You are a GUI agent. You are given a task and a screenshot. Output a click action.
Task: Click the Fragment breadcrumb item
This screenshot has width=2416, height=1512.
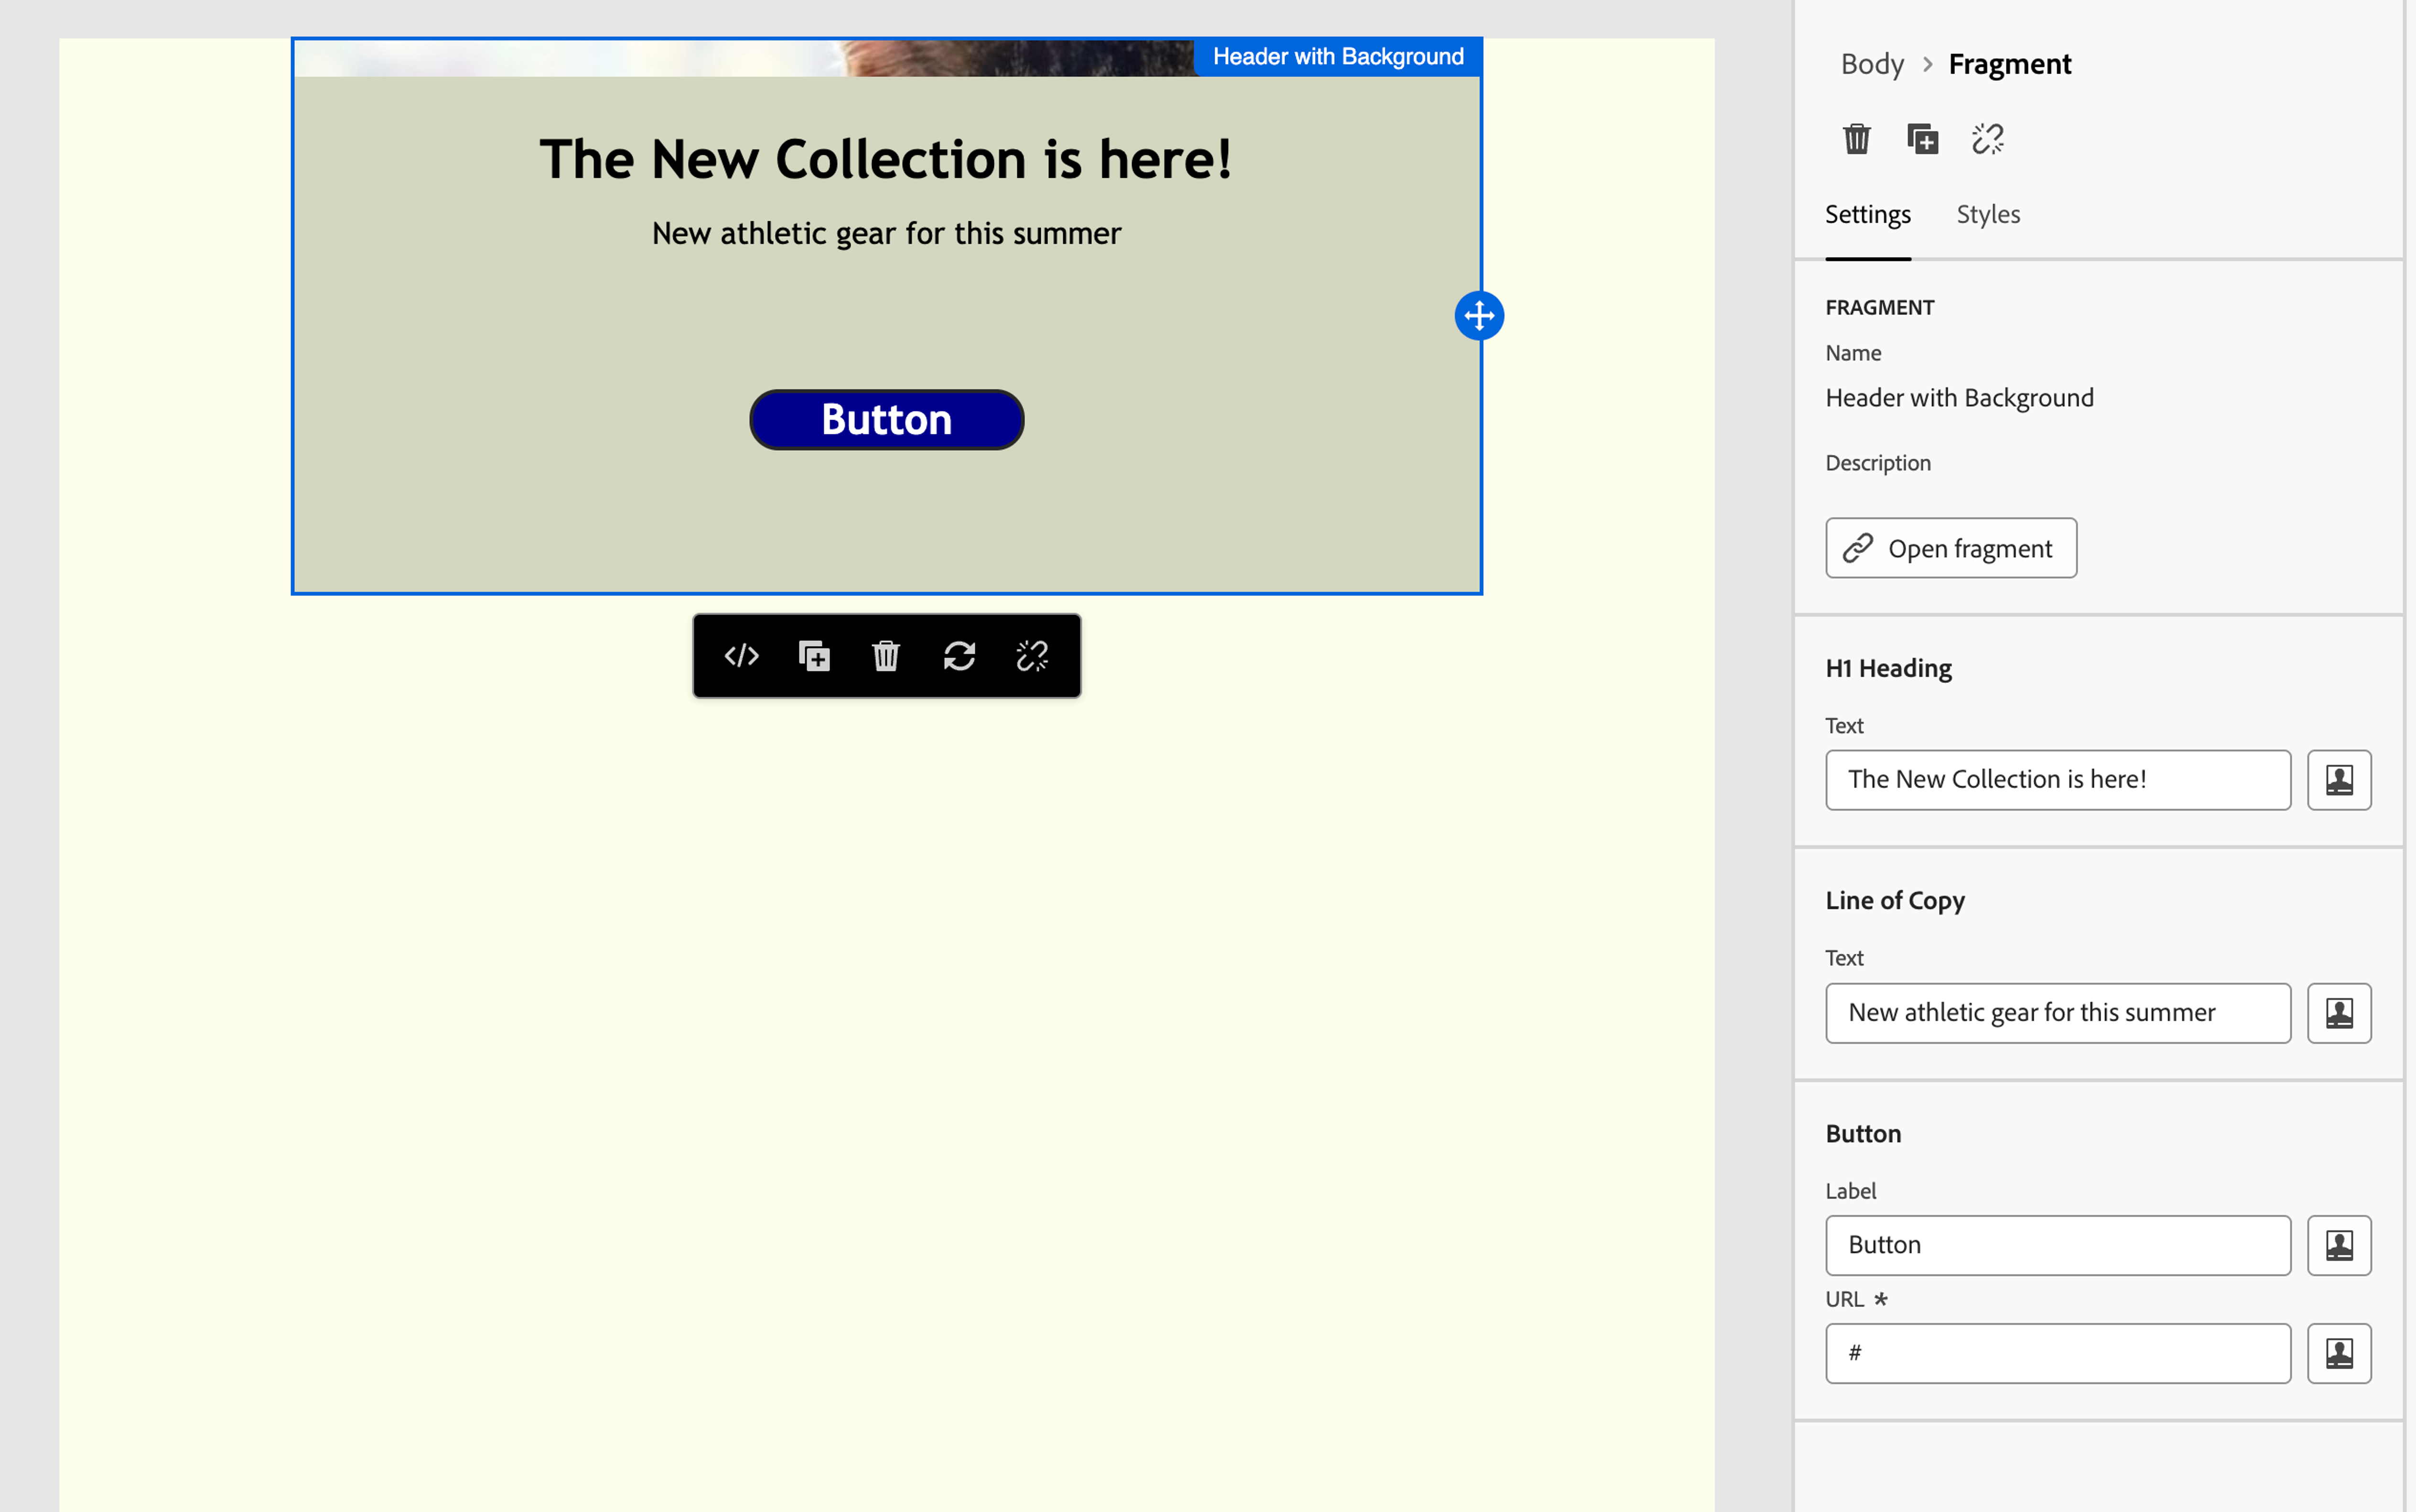(2009, 64)
